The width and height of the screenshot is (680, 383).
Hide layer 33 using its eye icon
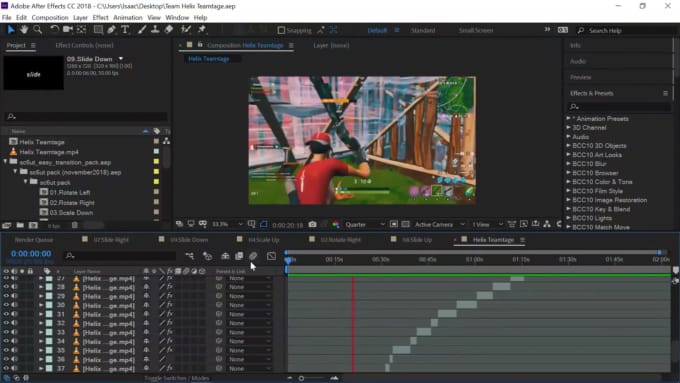6,332
